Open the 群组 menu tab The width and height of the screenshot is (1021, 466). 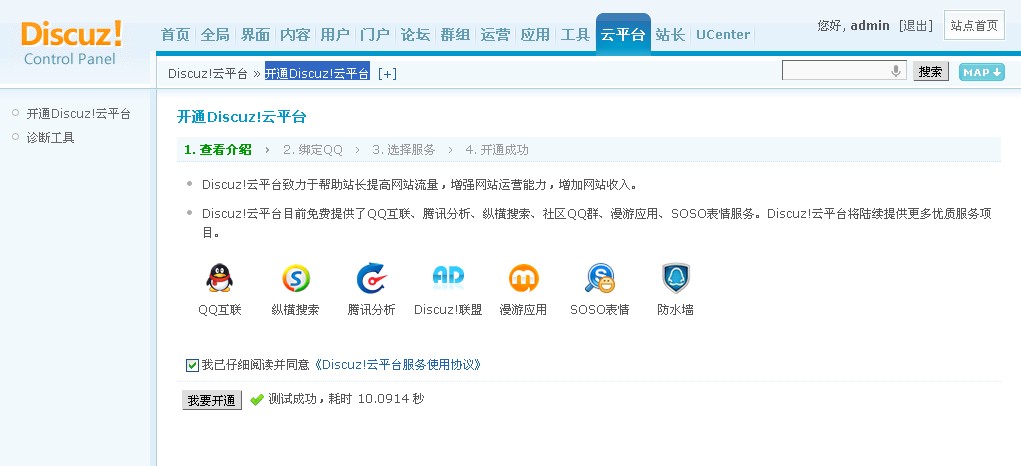(x=455, y=34)
